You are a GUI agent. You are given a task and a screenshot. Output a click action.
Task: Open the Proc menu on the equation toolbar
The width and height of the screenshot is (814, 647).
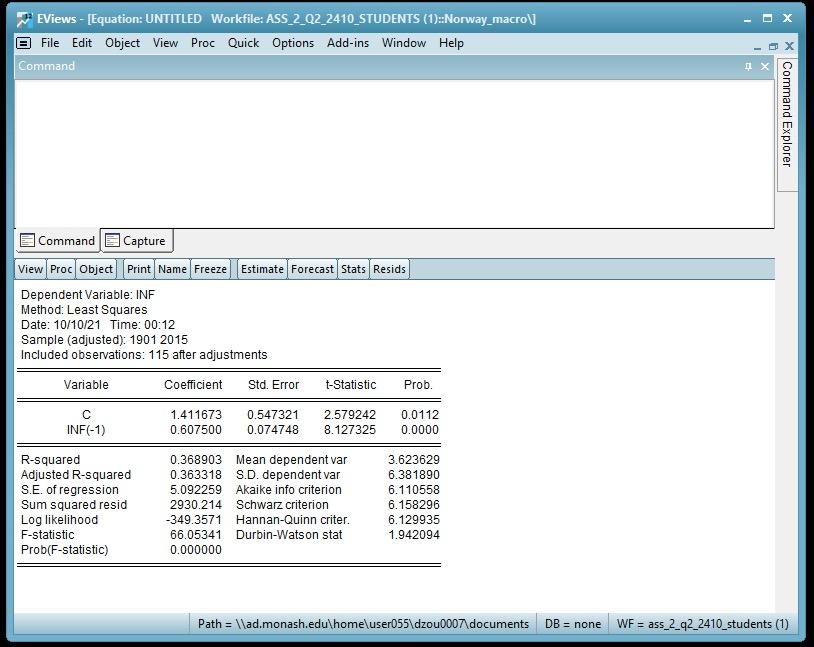click(x=60, y=268)
